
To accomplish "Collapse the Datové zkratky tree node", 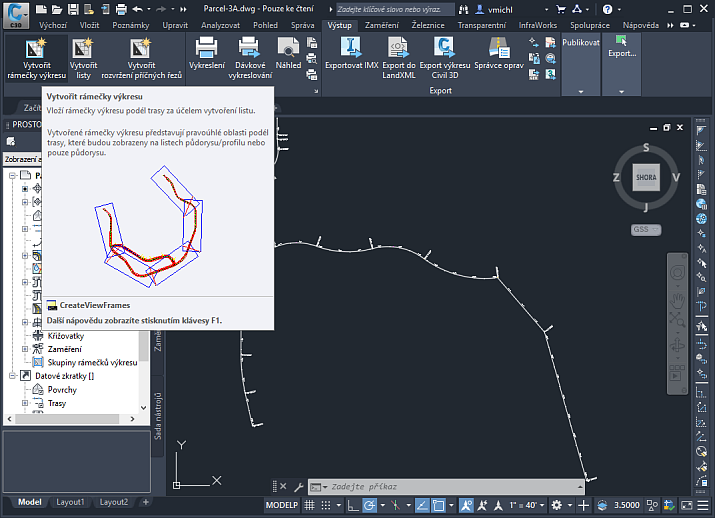I will click(12, 376).
